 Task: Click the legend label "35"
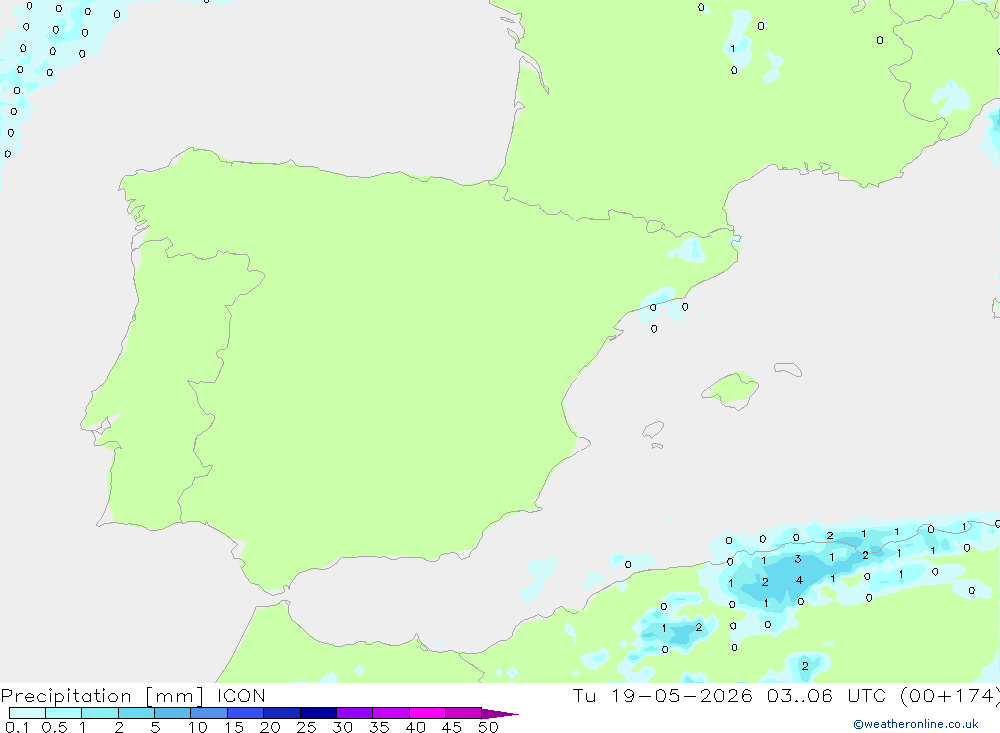point(379,727)
